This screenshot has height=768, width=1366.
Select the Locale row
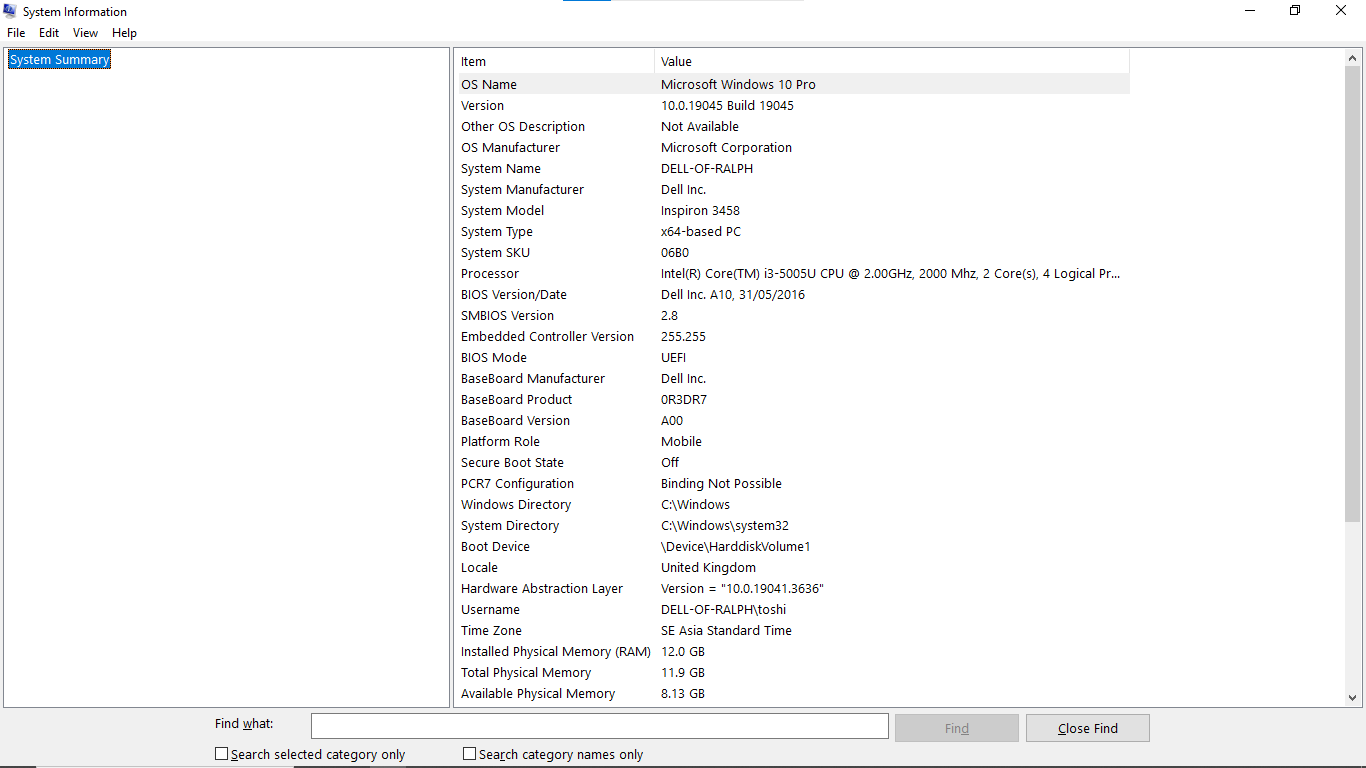point(794,568)
